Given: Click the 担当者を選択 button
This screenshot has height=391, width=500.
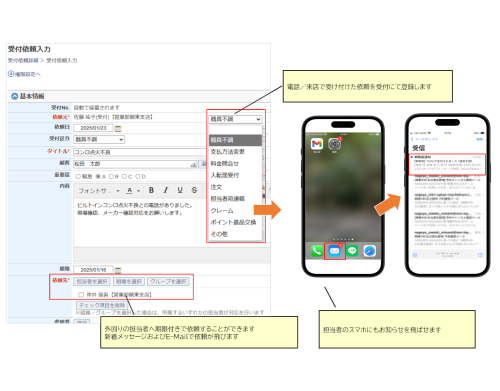Looking at the screenshot, I should [92, 282].
